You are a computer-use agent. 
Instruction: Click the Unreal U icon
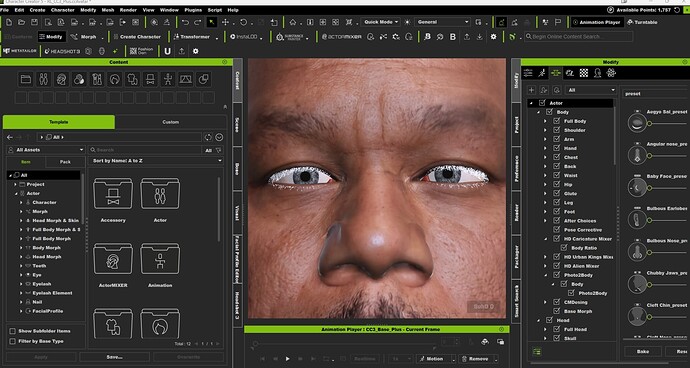[167, 51]
